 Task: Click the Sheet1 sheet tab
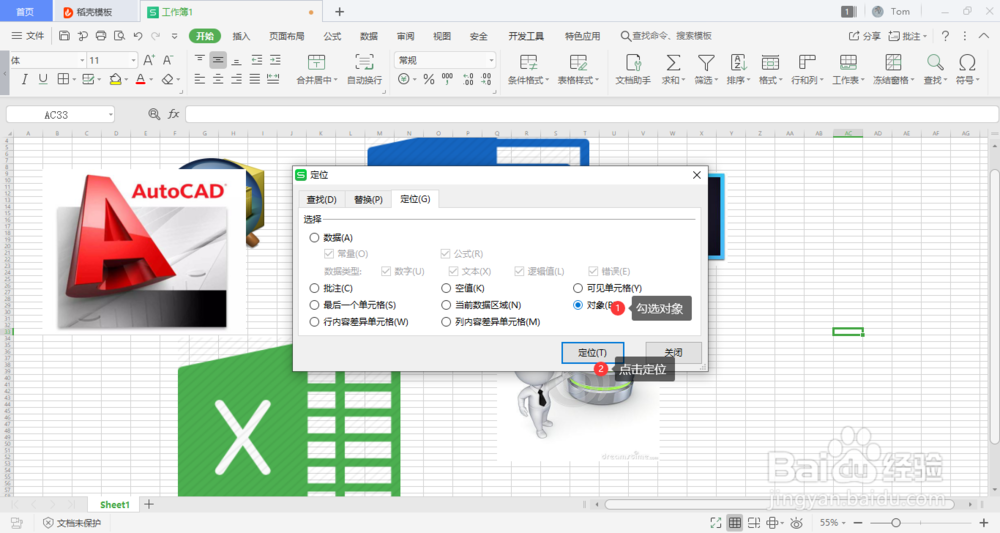point(114,504)
